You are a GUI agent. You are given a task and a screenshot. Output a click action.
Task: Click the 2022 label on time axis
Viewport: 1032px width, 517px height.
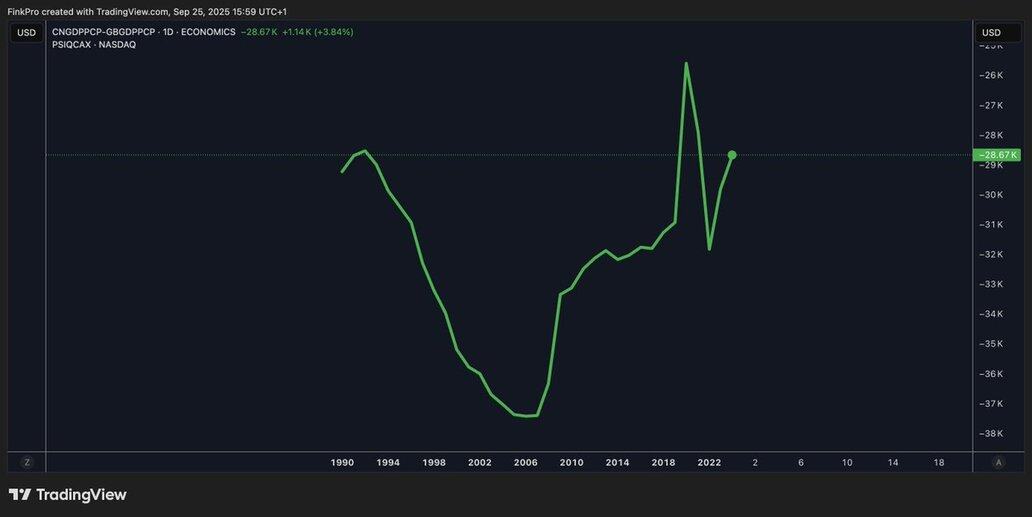(709, 463)
